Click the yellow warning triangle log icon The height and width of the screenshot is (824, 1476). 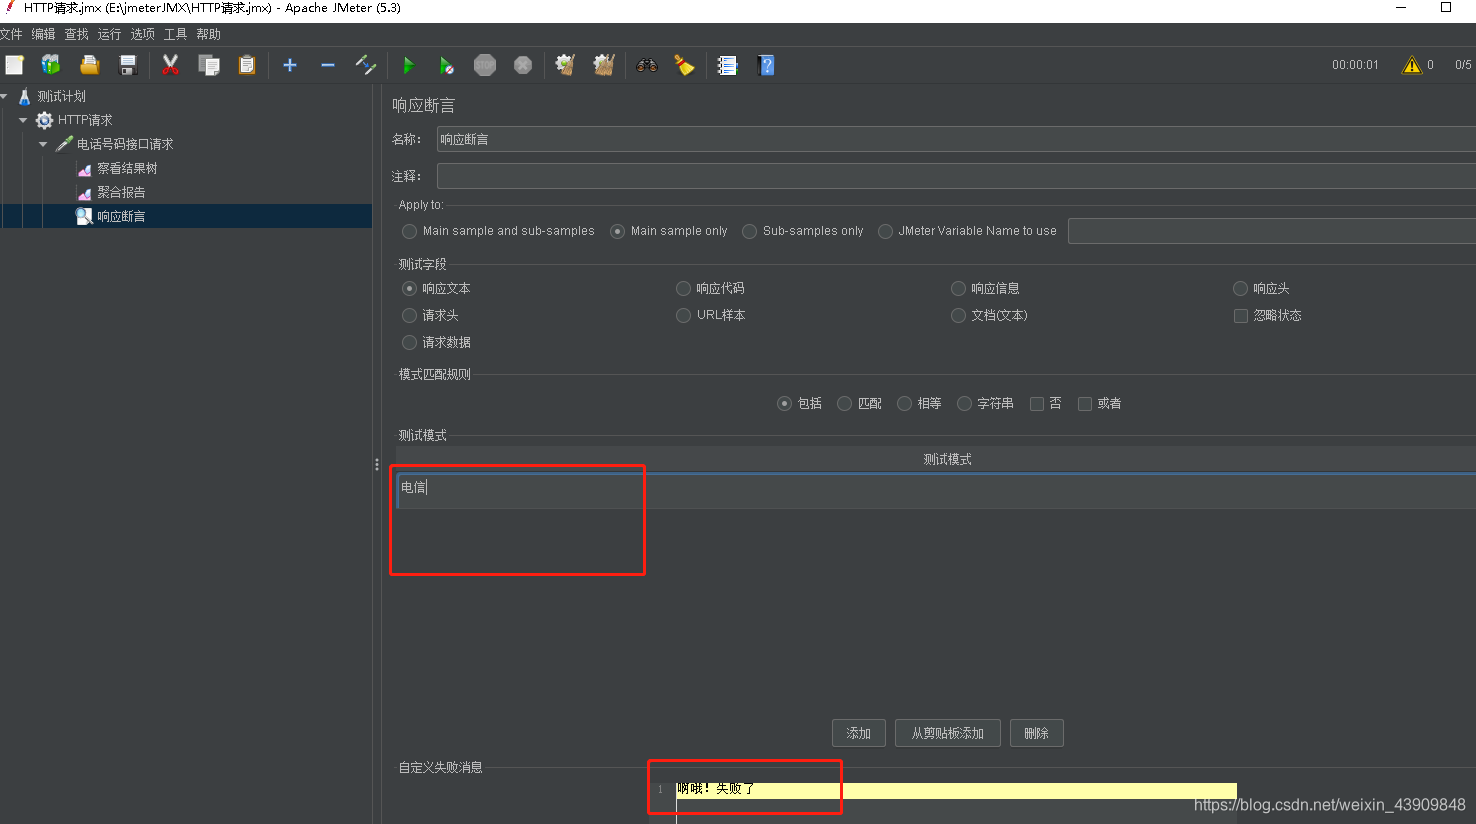1412,65
